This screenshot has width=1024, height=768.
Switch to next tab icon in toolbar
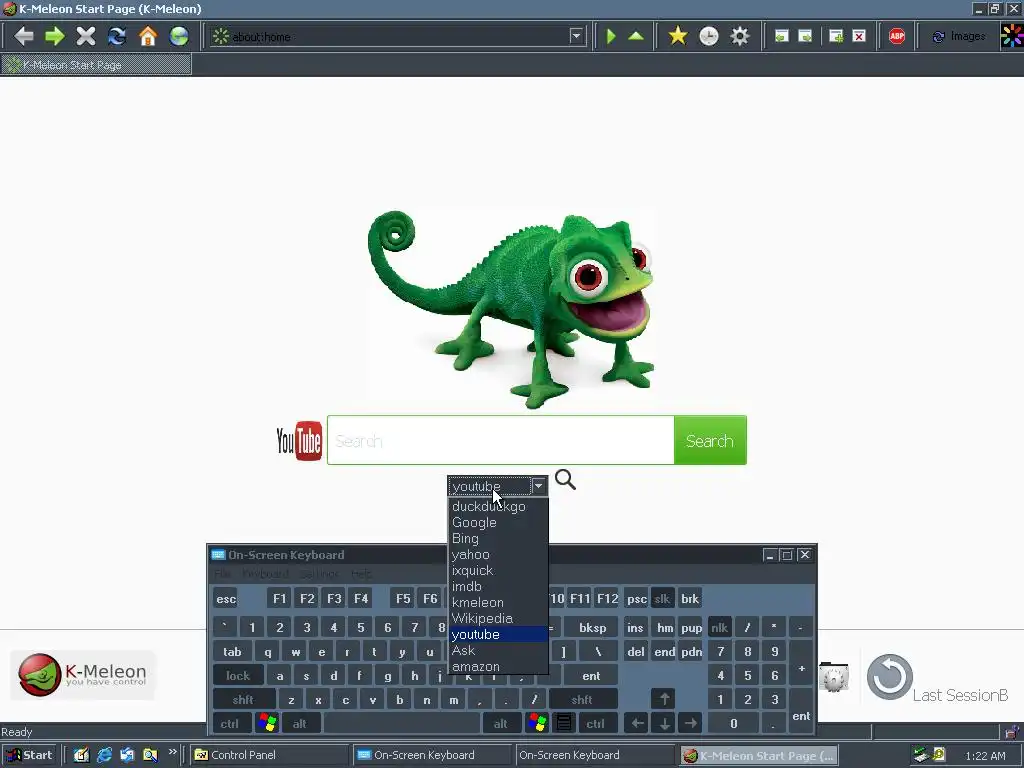pyautogui.click(x=805, y=37)
